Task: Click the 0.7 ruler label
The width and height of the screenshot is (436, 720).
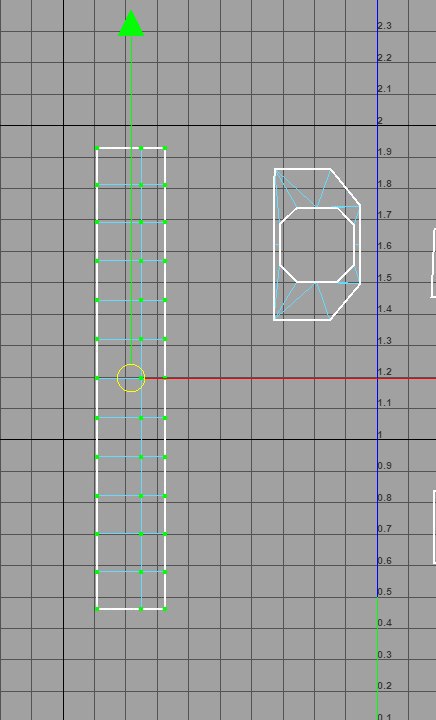Action: tap(385, 529)
